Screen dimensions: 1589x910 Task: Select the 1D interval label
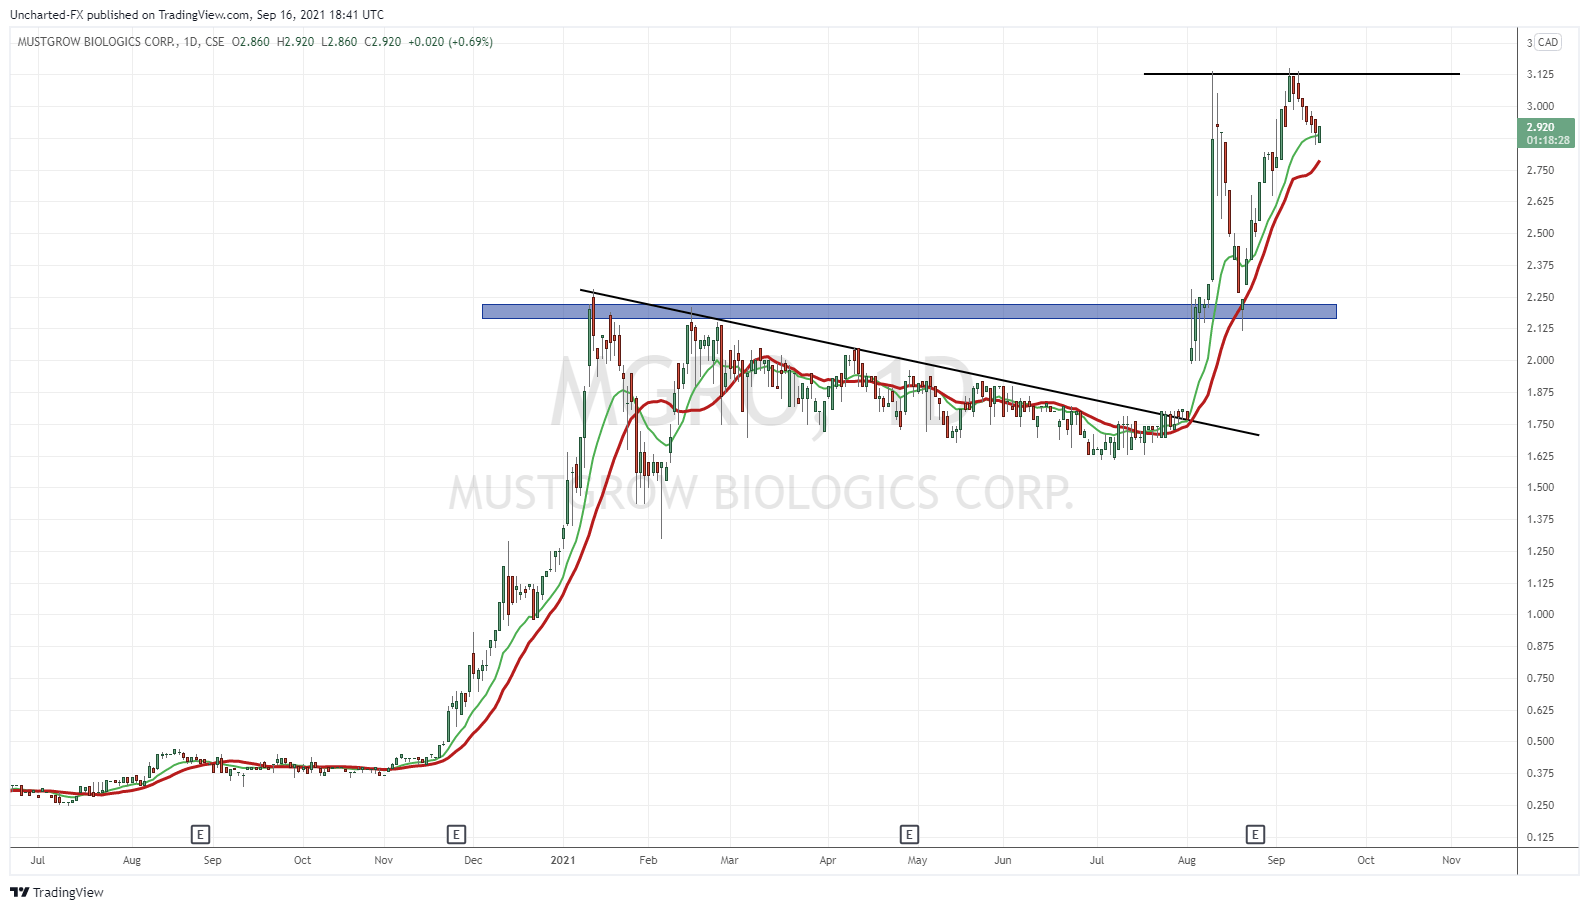(x=191, y=42)
